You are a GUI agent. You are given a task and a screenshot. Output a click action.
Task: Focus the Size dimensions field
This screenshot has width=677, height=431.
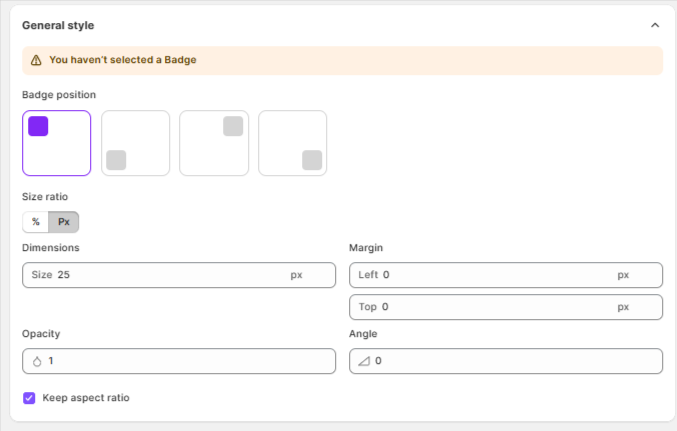coord(179,275)
